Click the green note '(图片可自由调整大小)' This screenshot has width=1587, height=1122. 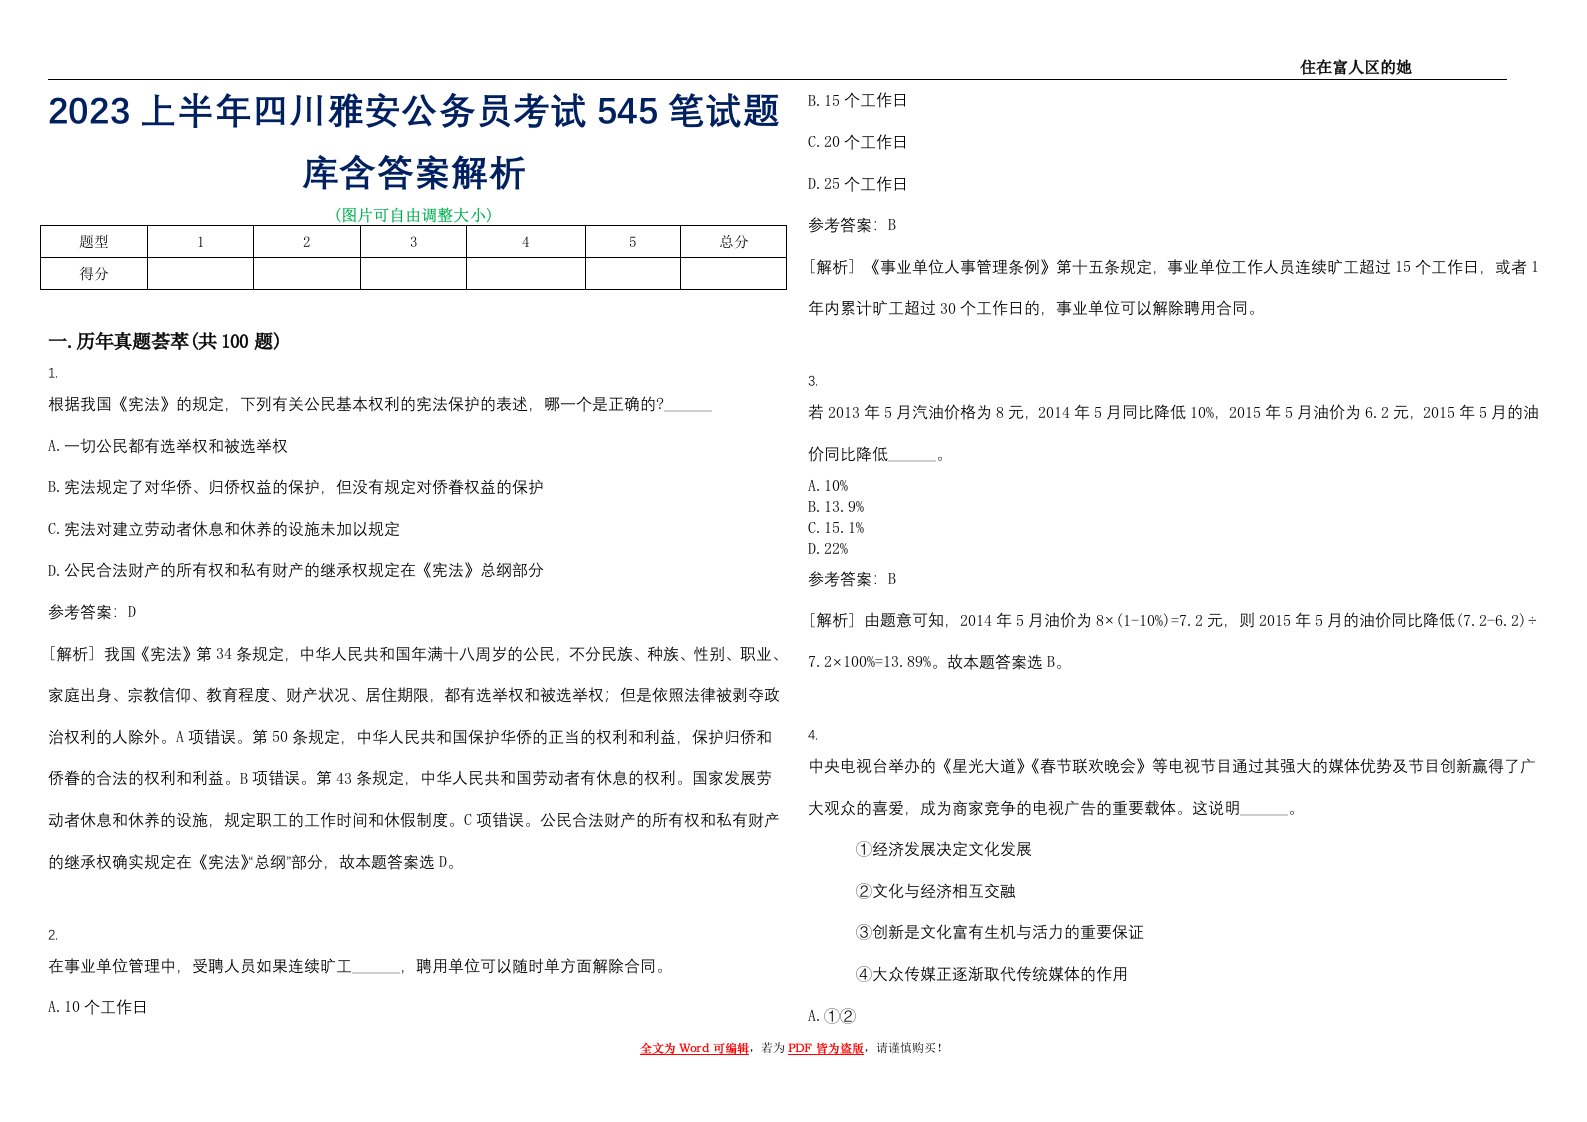coord(413,215)
